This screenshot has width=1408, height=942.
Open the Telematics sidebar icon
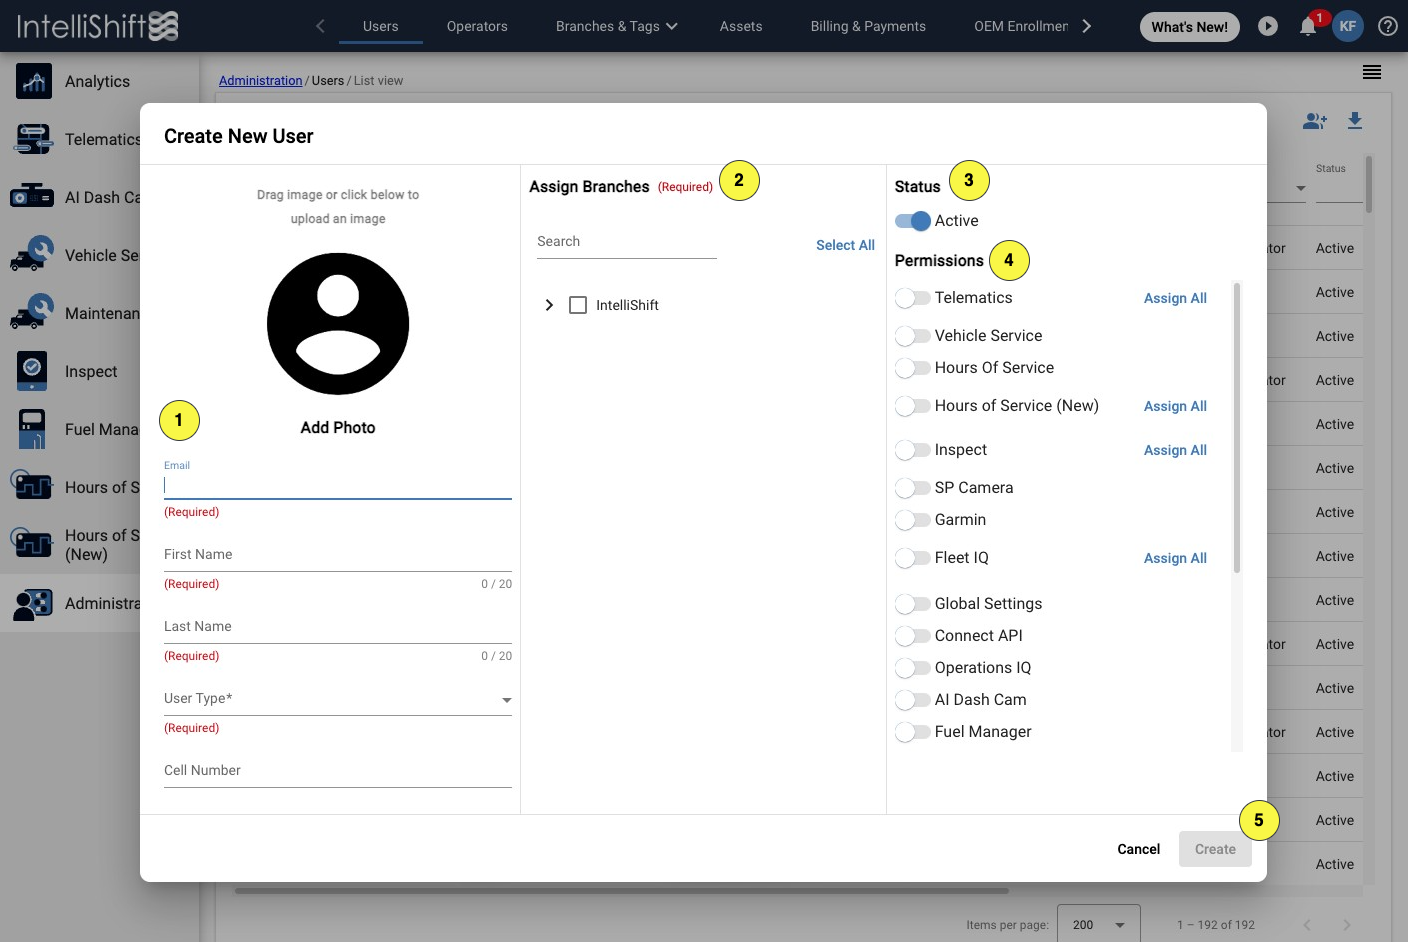click(x=34, y=139)
